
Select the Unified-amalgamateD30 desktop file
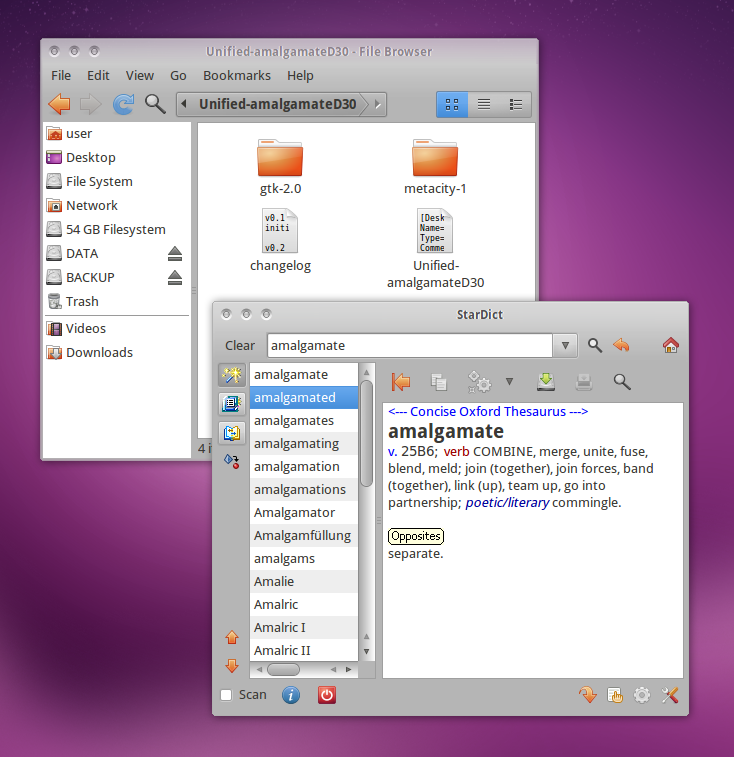[x=435, y=248]
